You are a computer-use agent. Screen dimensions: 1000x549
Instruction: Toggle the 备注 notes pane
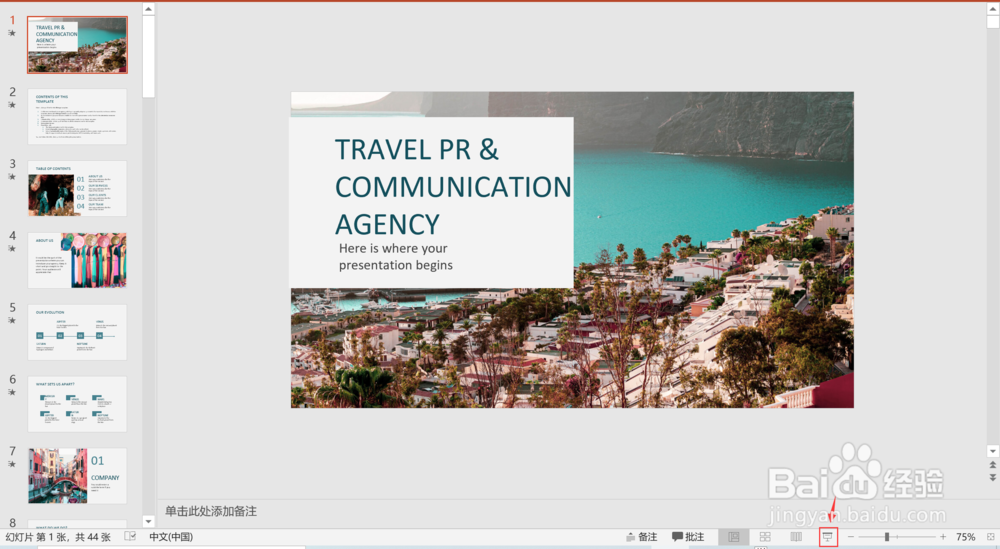pyautogui.click(x=642, y=537)
